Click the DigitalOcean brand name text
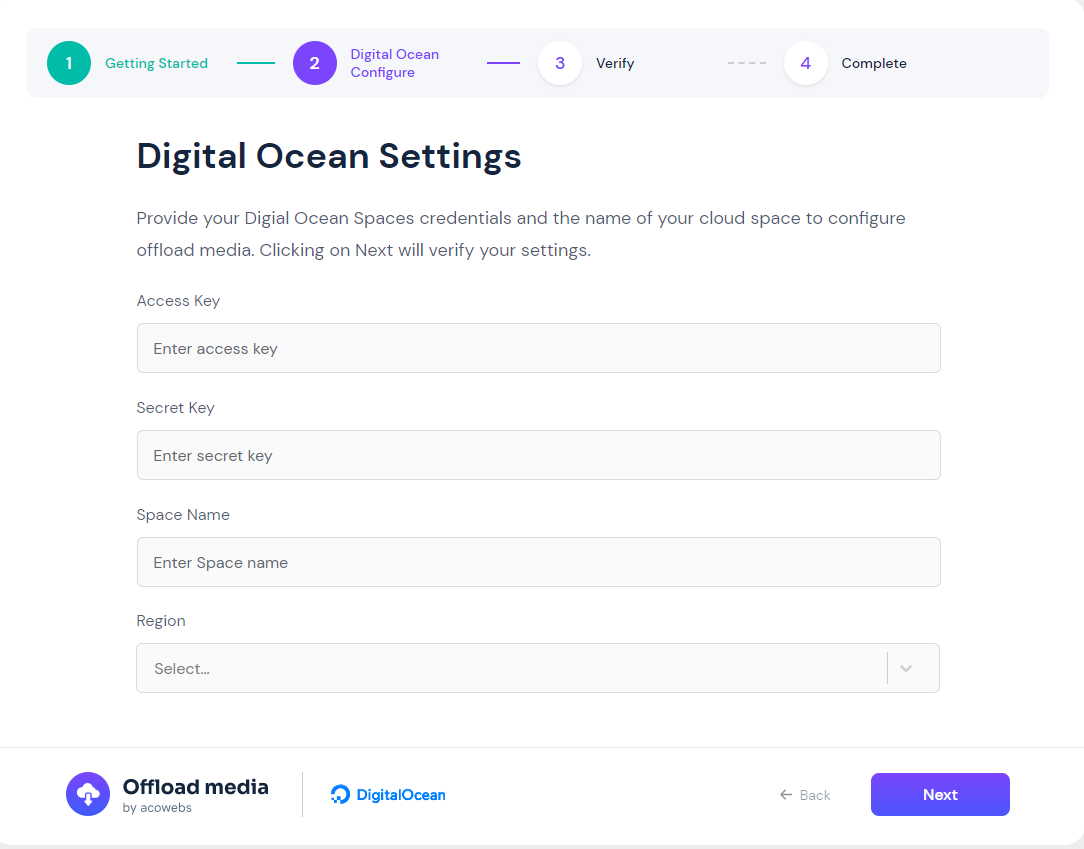1084x849 pixels. coord(401,795)
